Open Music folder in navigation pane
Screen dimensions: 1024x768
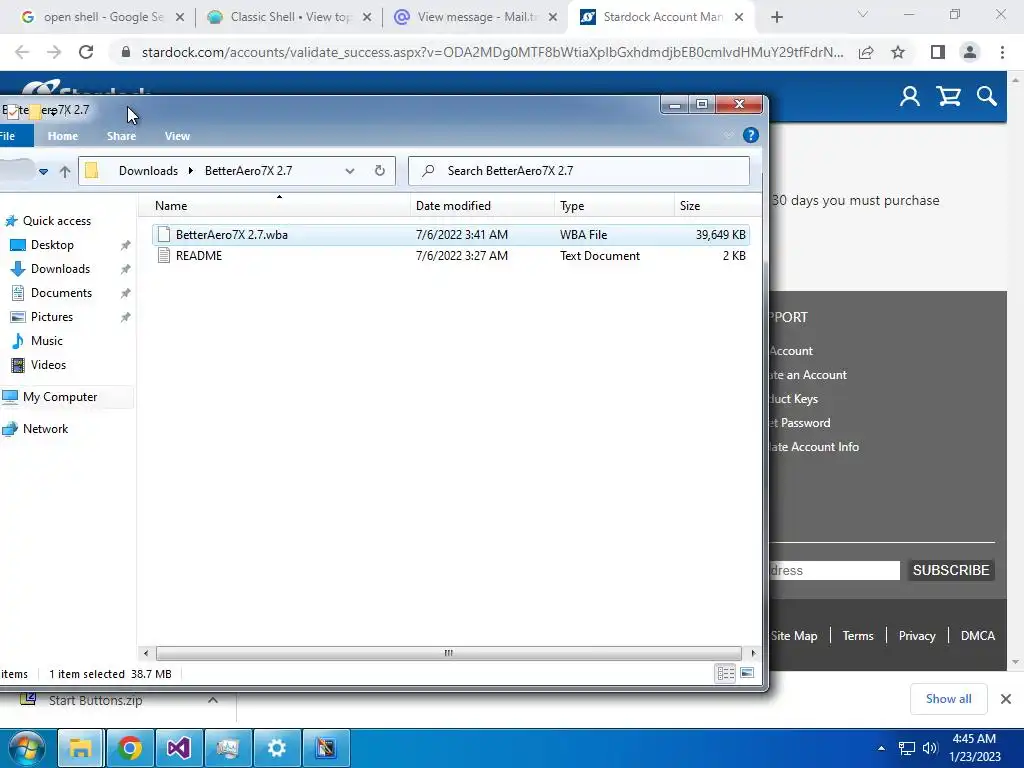pyautogui.click(x=46, y=341)
